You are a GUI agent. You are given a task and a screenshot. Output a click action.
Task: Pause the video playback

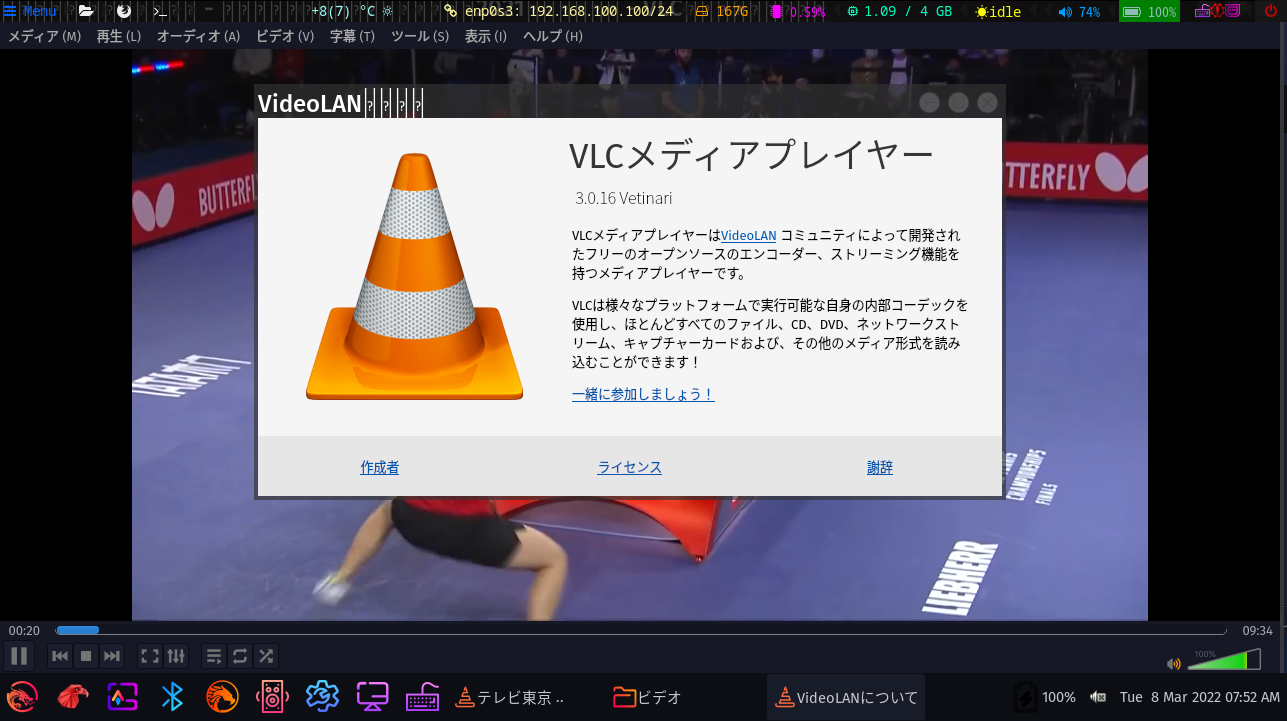tap(19, 657)
